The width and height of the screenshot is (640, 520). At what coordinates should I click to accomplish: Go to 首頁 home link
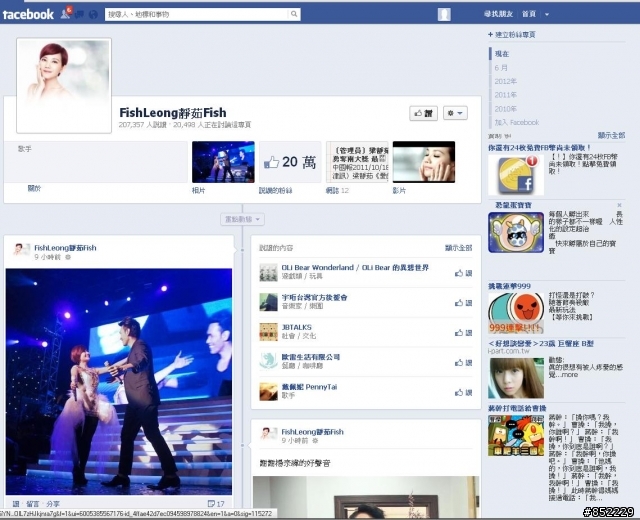529,14
